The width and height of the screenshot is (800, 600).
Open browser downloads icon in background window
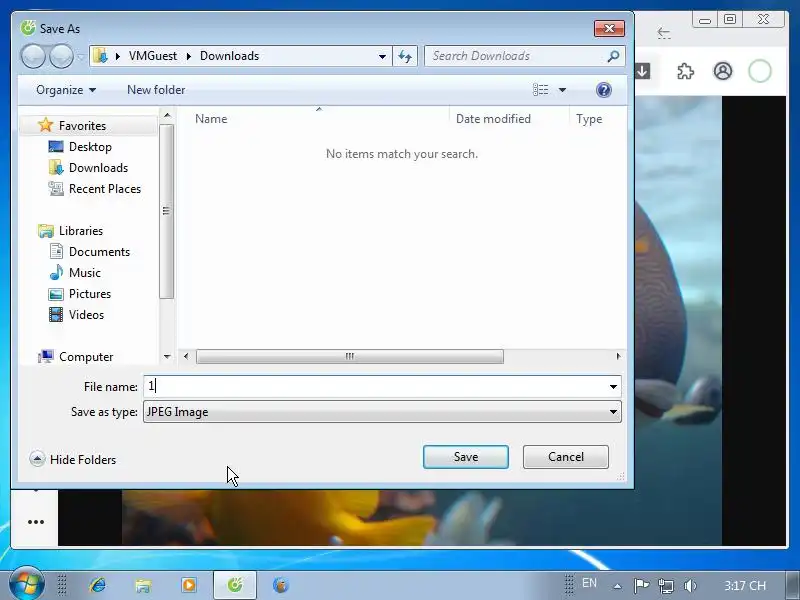pyautogui.click(x=642, y=71)
